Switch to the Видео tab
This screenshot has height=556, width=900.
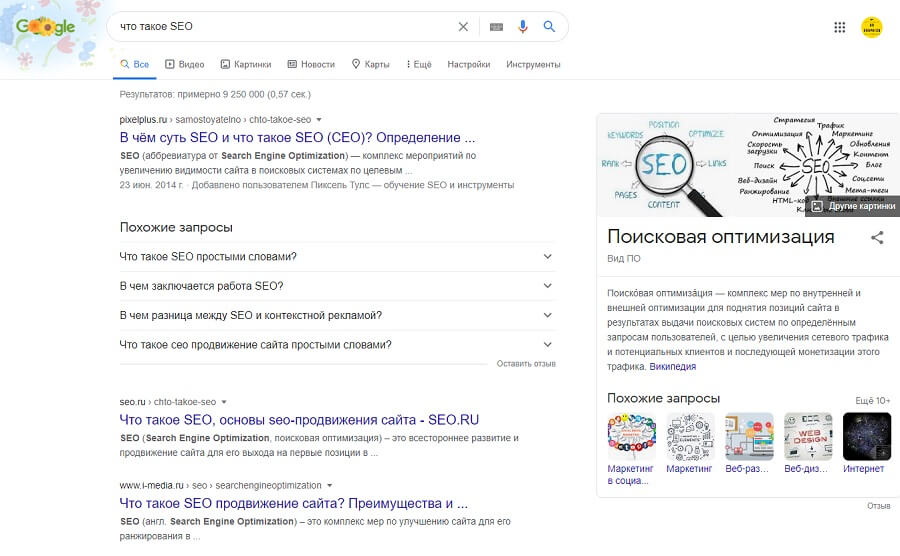(185, 64)
